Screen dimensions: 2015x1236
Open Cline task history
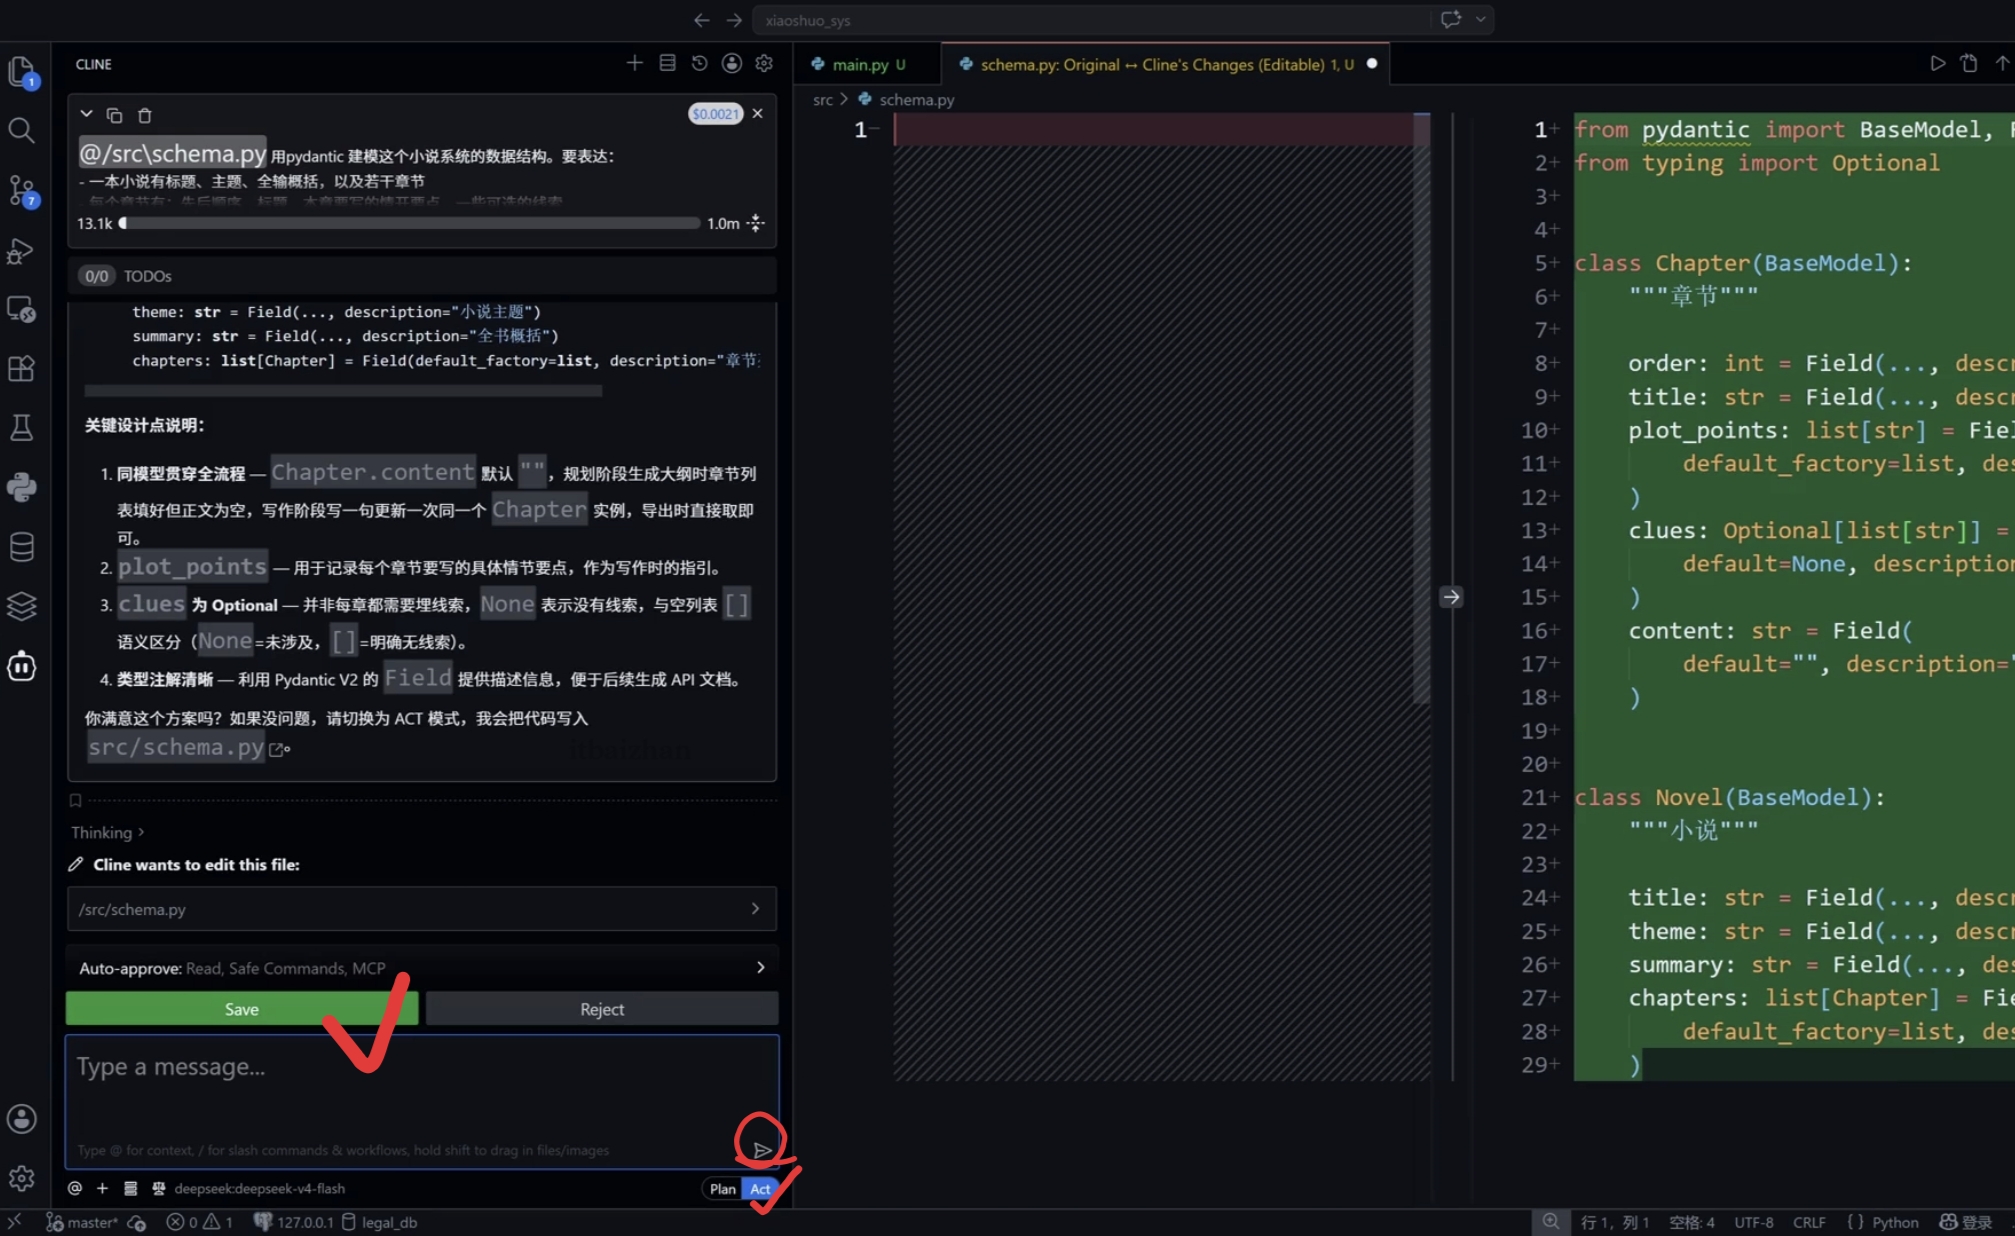pyautogui.click(x=700, y=63)
